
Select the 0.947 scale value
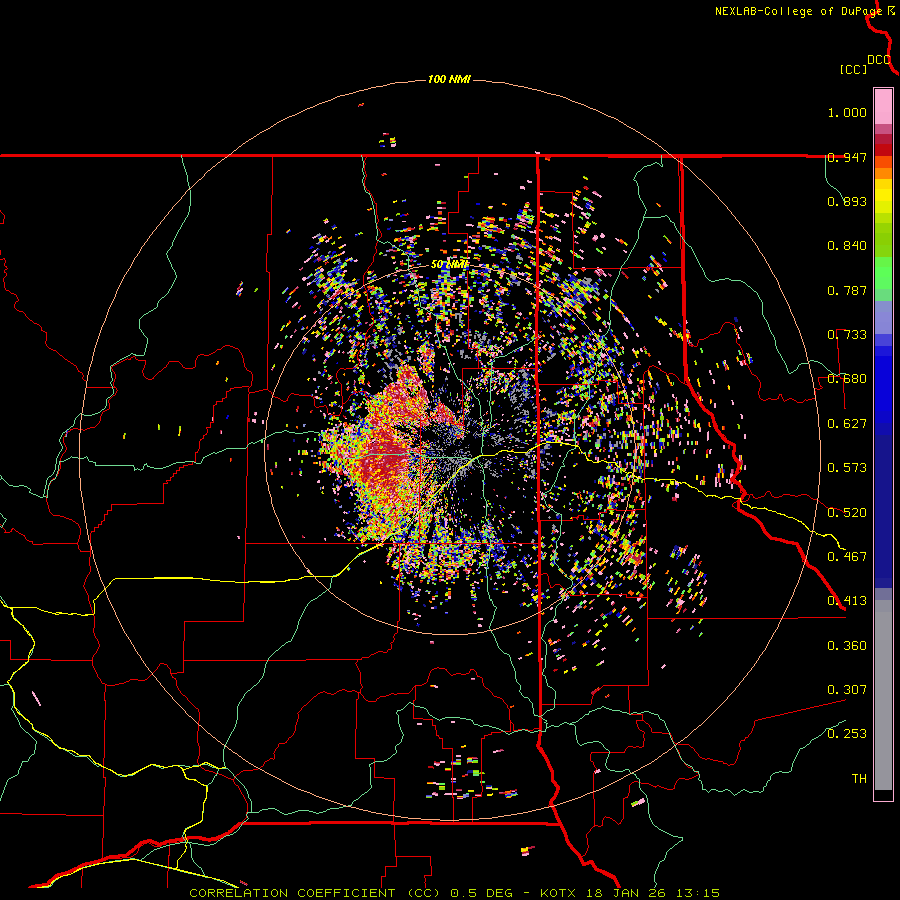(847, 157)
